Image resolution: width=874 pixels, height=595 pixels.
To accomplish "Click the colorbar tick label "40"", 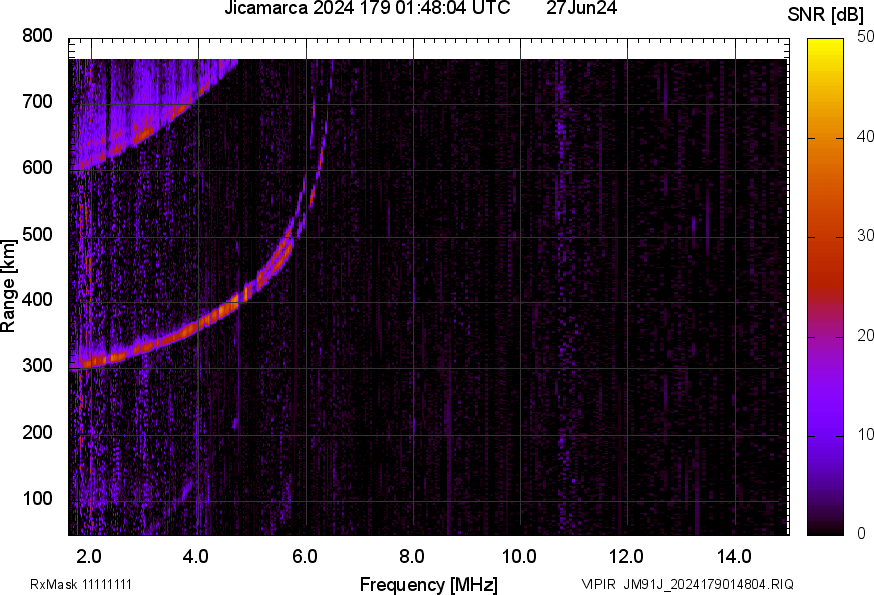I will (x=865, y=136).
